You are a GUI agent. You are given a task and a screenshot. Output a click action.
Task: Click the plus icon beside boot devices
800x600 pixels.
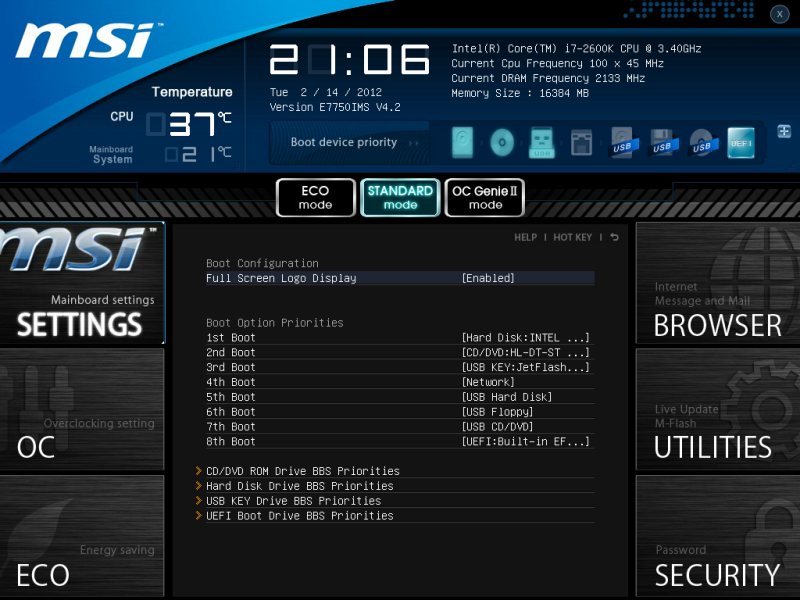pos(784,131)
